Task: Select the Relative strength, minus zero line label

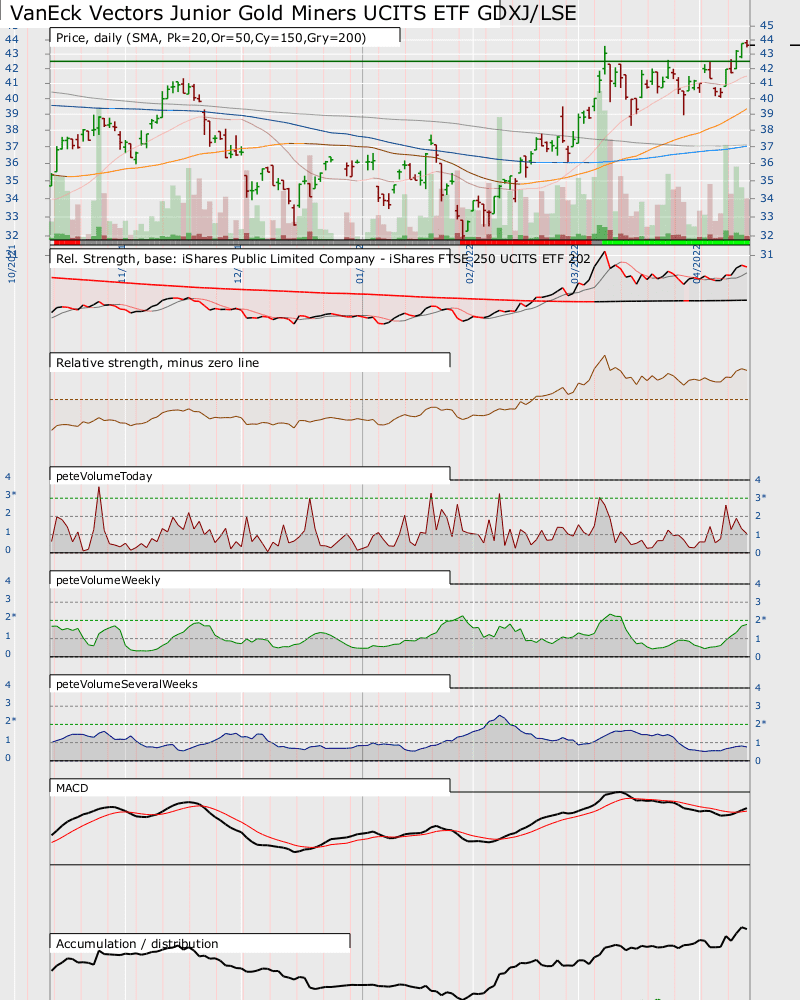Action: [158, 363]
